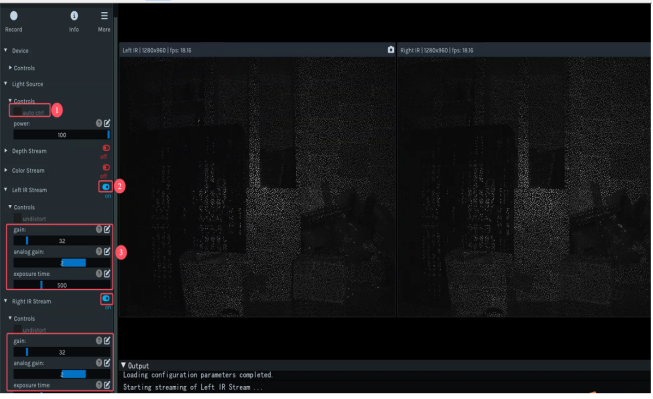Click the Light Source power slider
This screenshot has width=653, height=399.
pos(62,135)
